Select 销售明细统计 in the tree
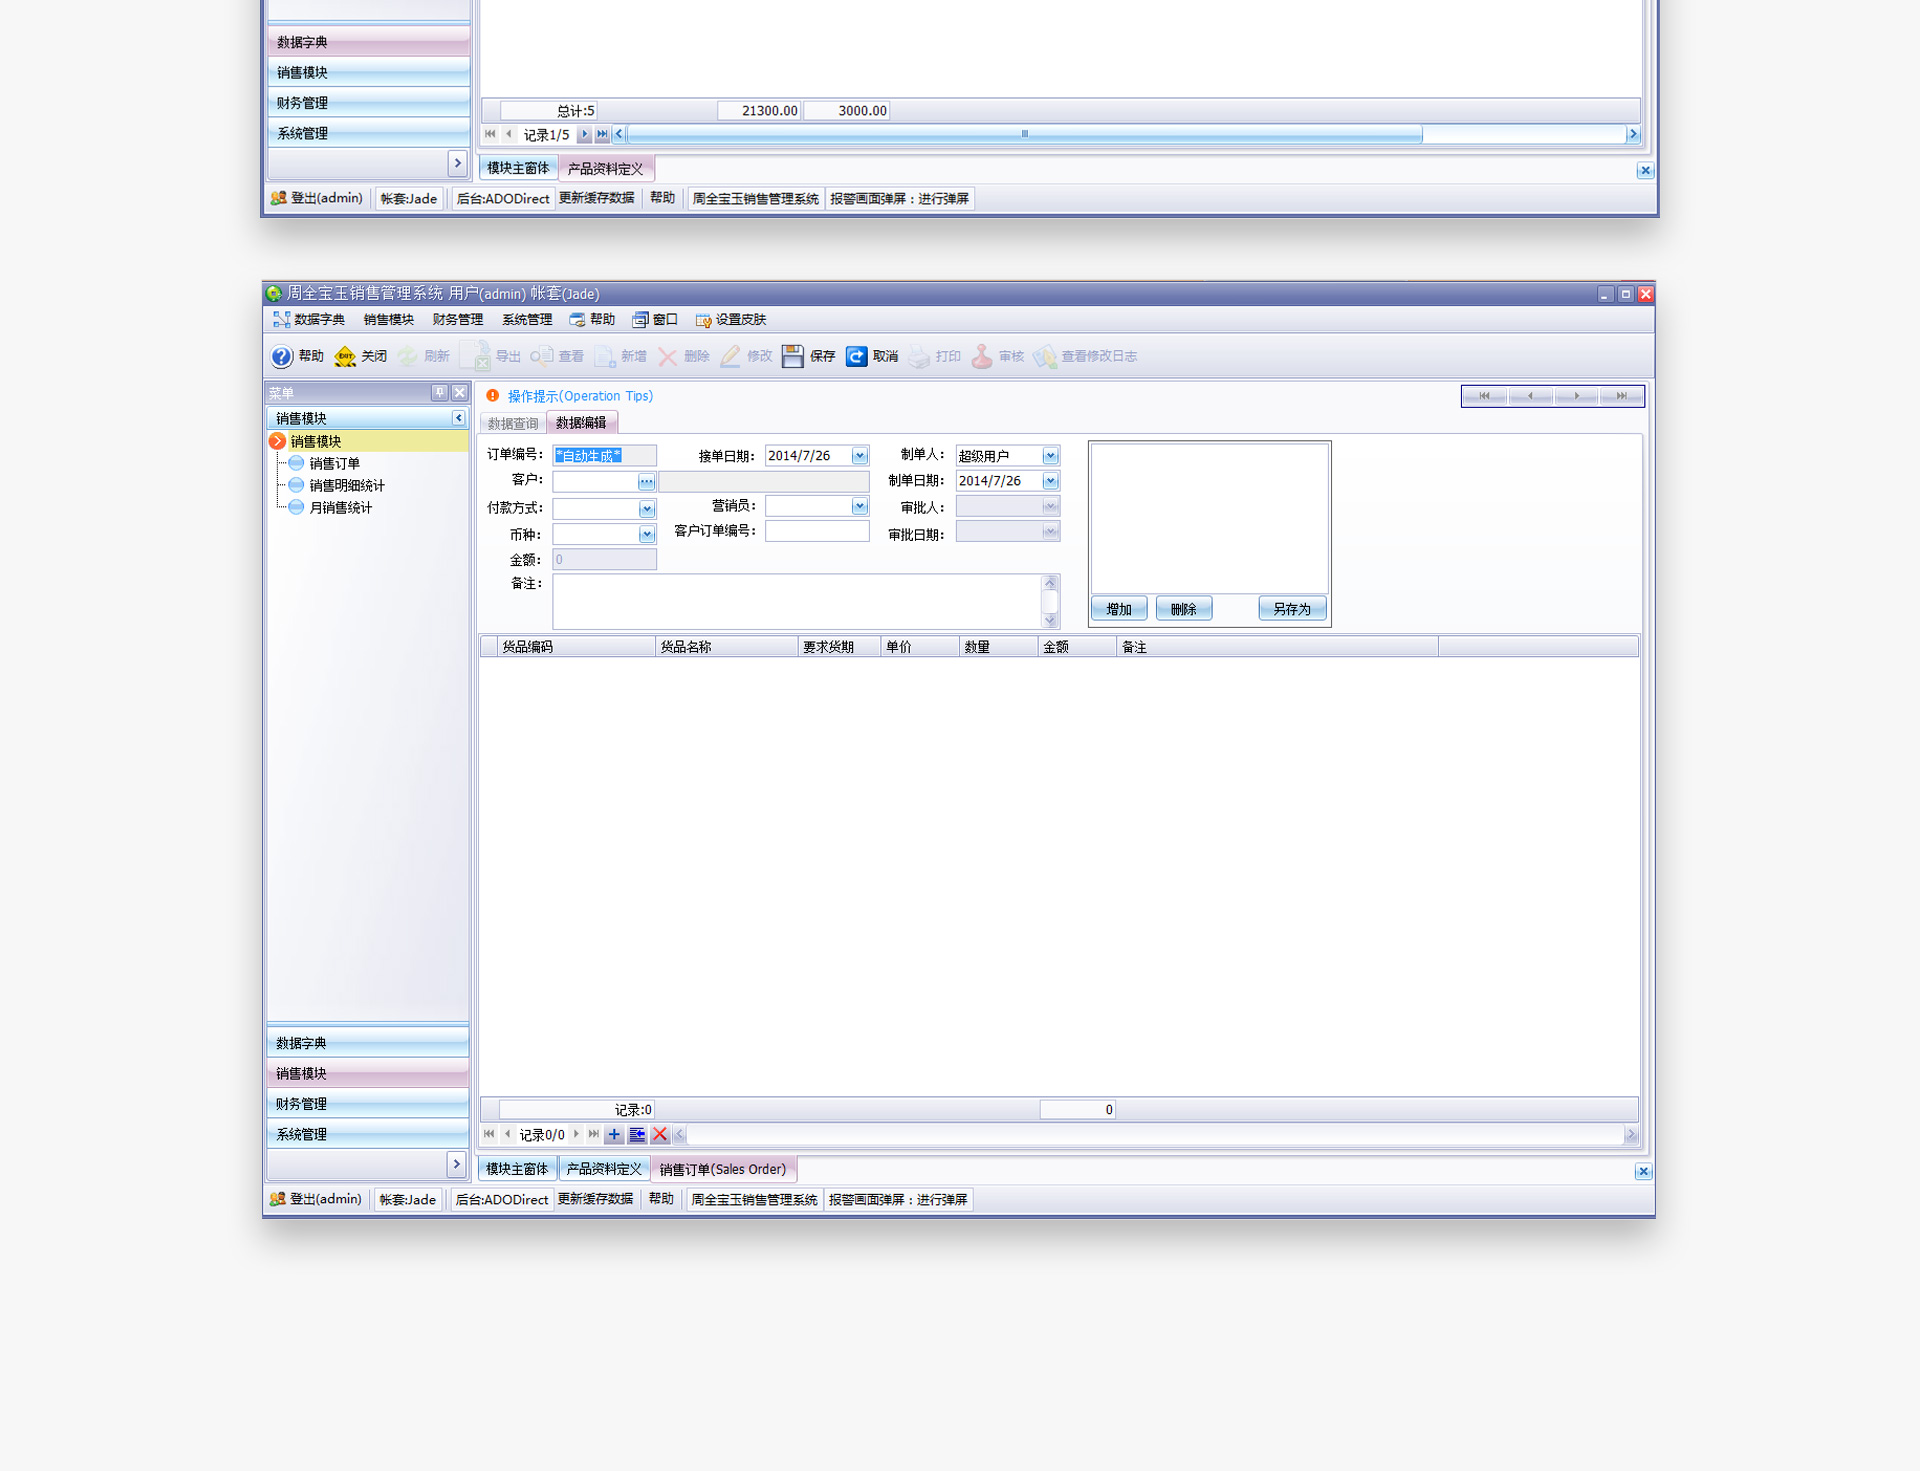Screen dimensions: 1920x1471 tap(346, 486)
